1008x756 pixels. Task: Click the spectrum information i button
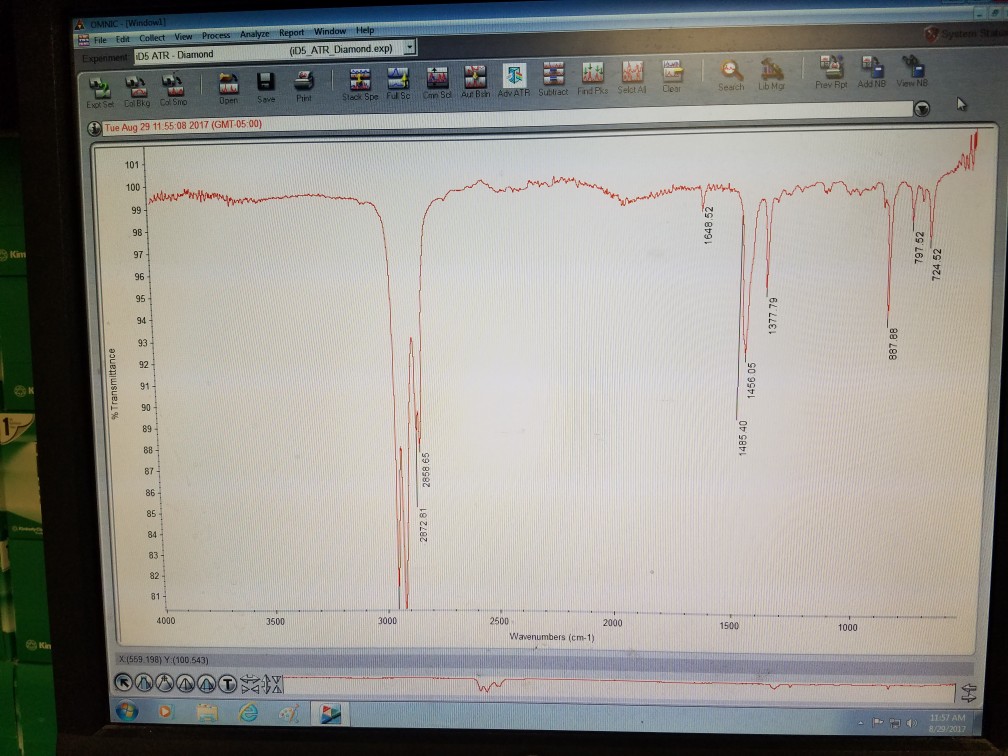pyautogui.click(x=94, y=128)
